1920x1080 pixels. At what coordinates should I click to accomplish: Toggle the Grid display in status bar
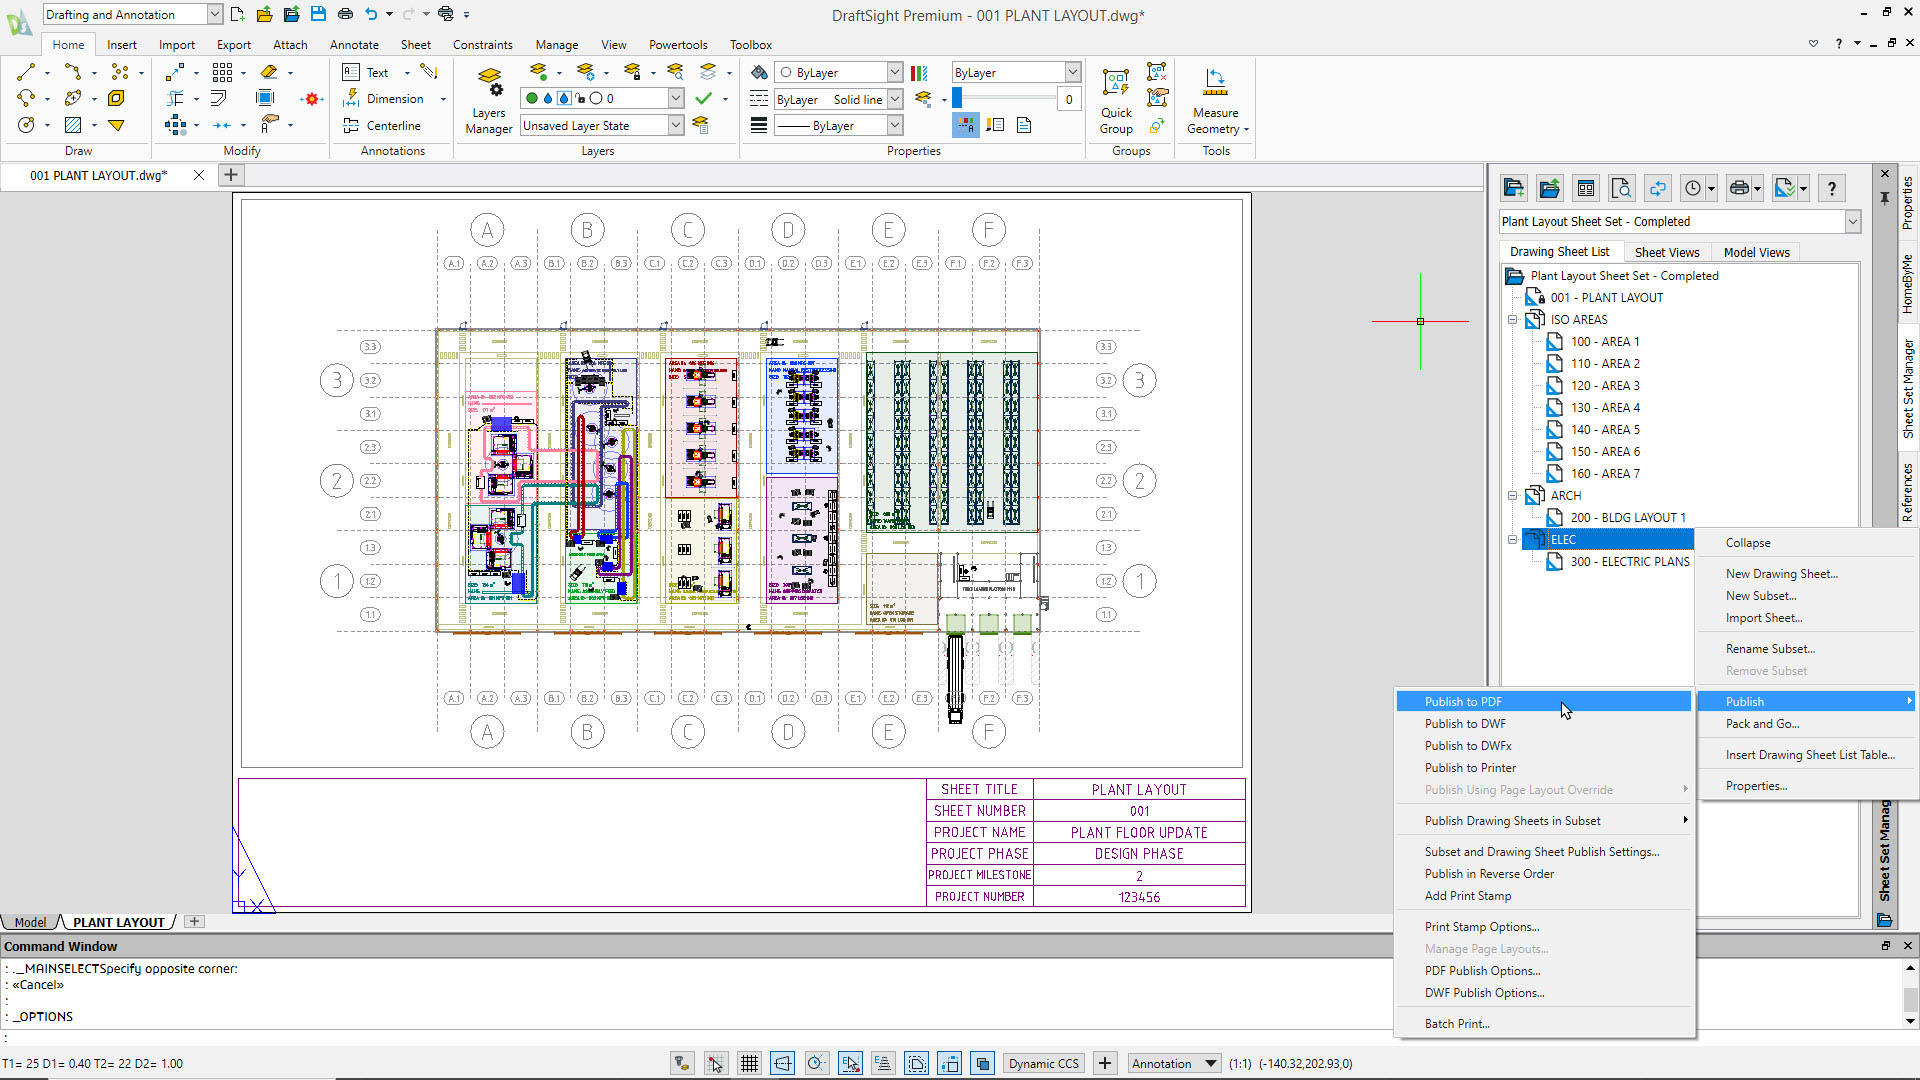[x=749, y=1063]
